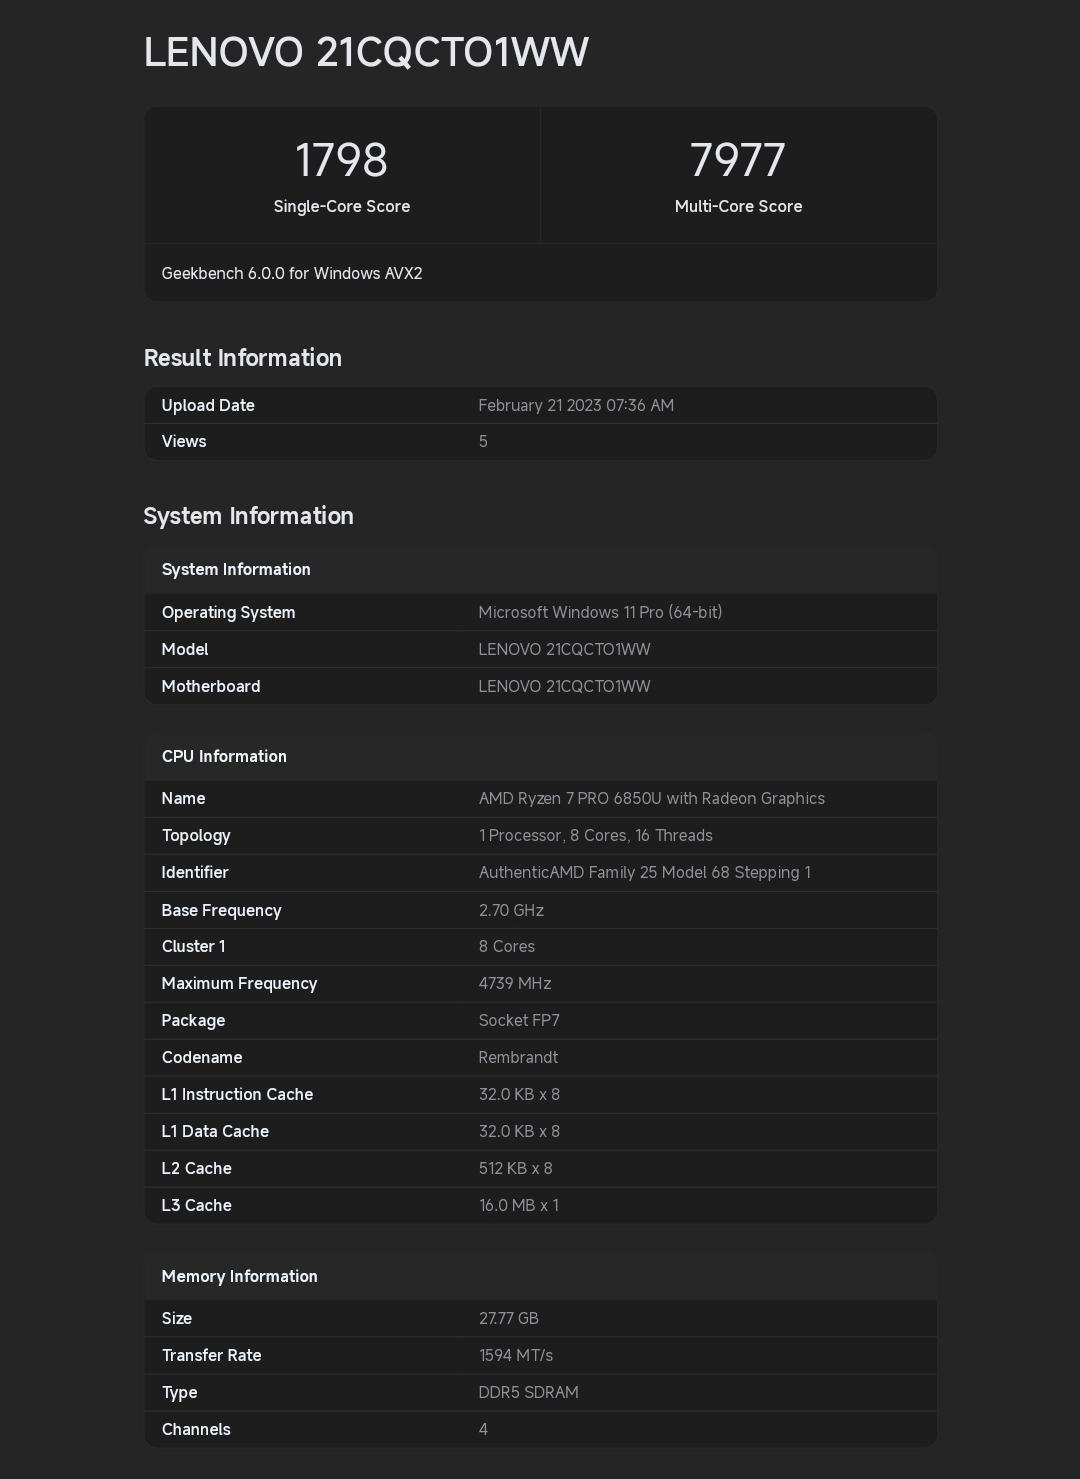Click the Transfer Rate label
The height and width of the screenshot is (1479, 1080).
click(x=212, y=1355)
